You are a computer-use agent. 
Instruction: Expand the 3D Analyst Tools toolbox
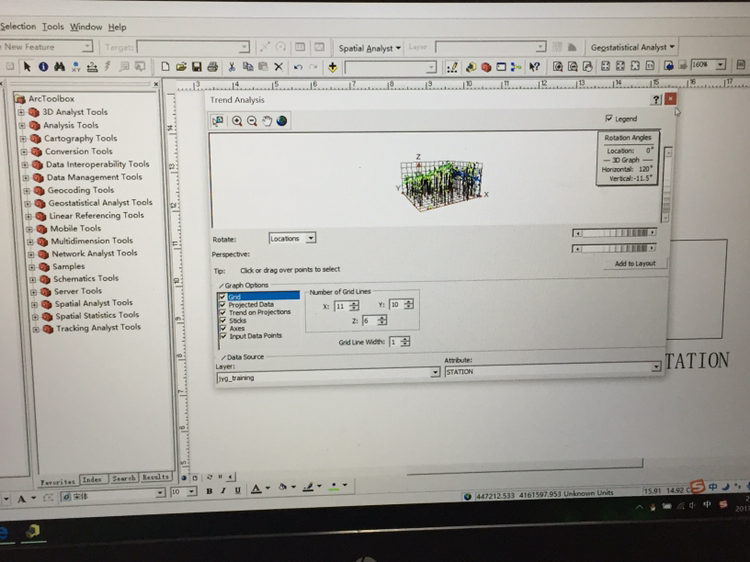coord(21,112)
